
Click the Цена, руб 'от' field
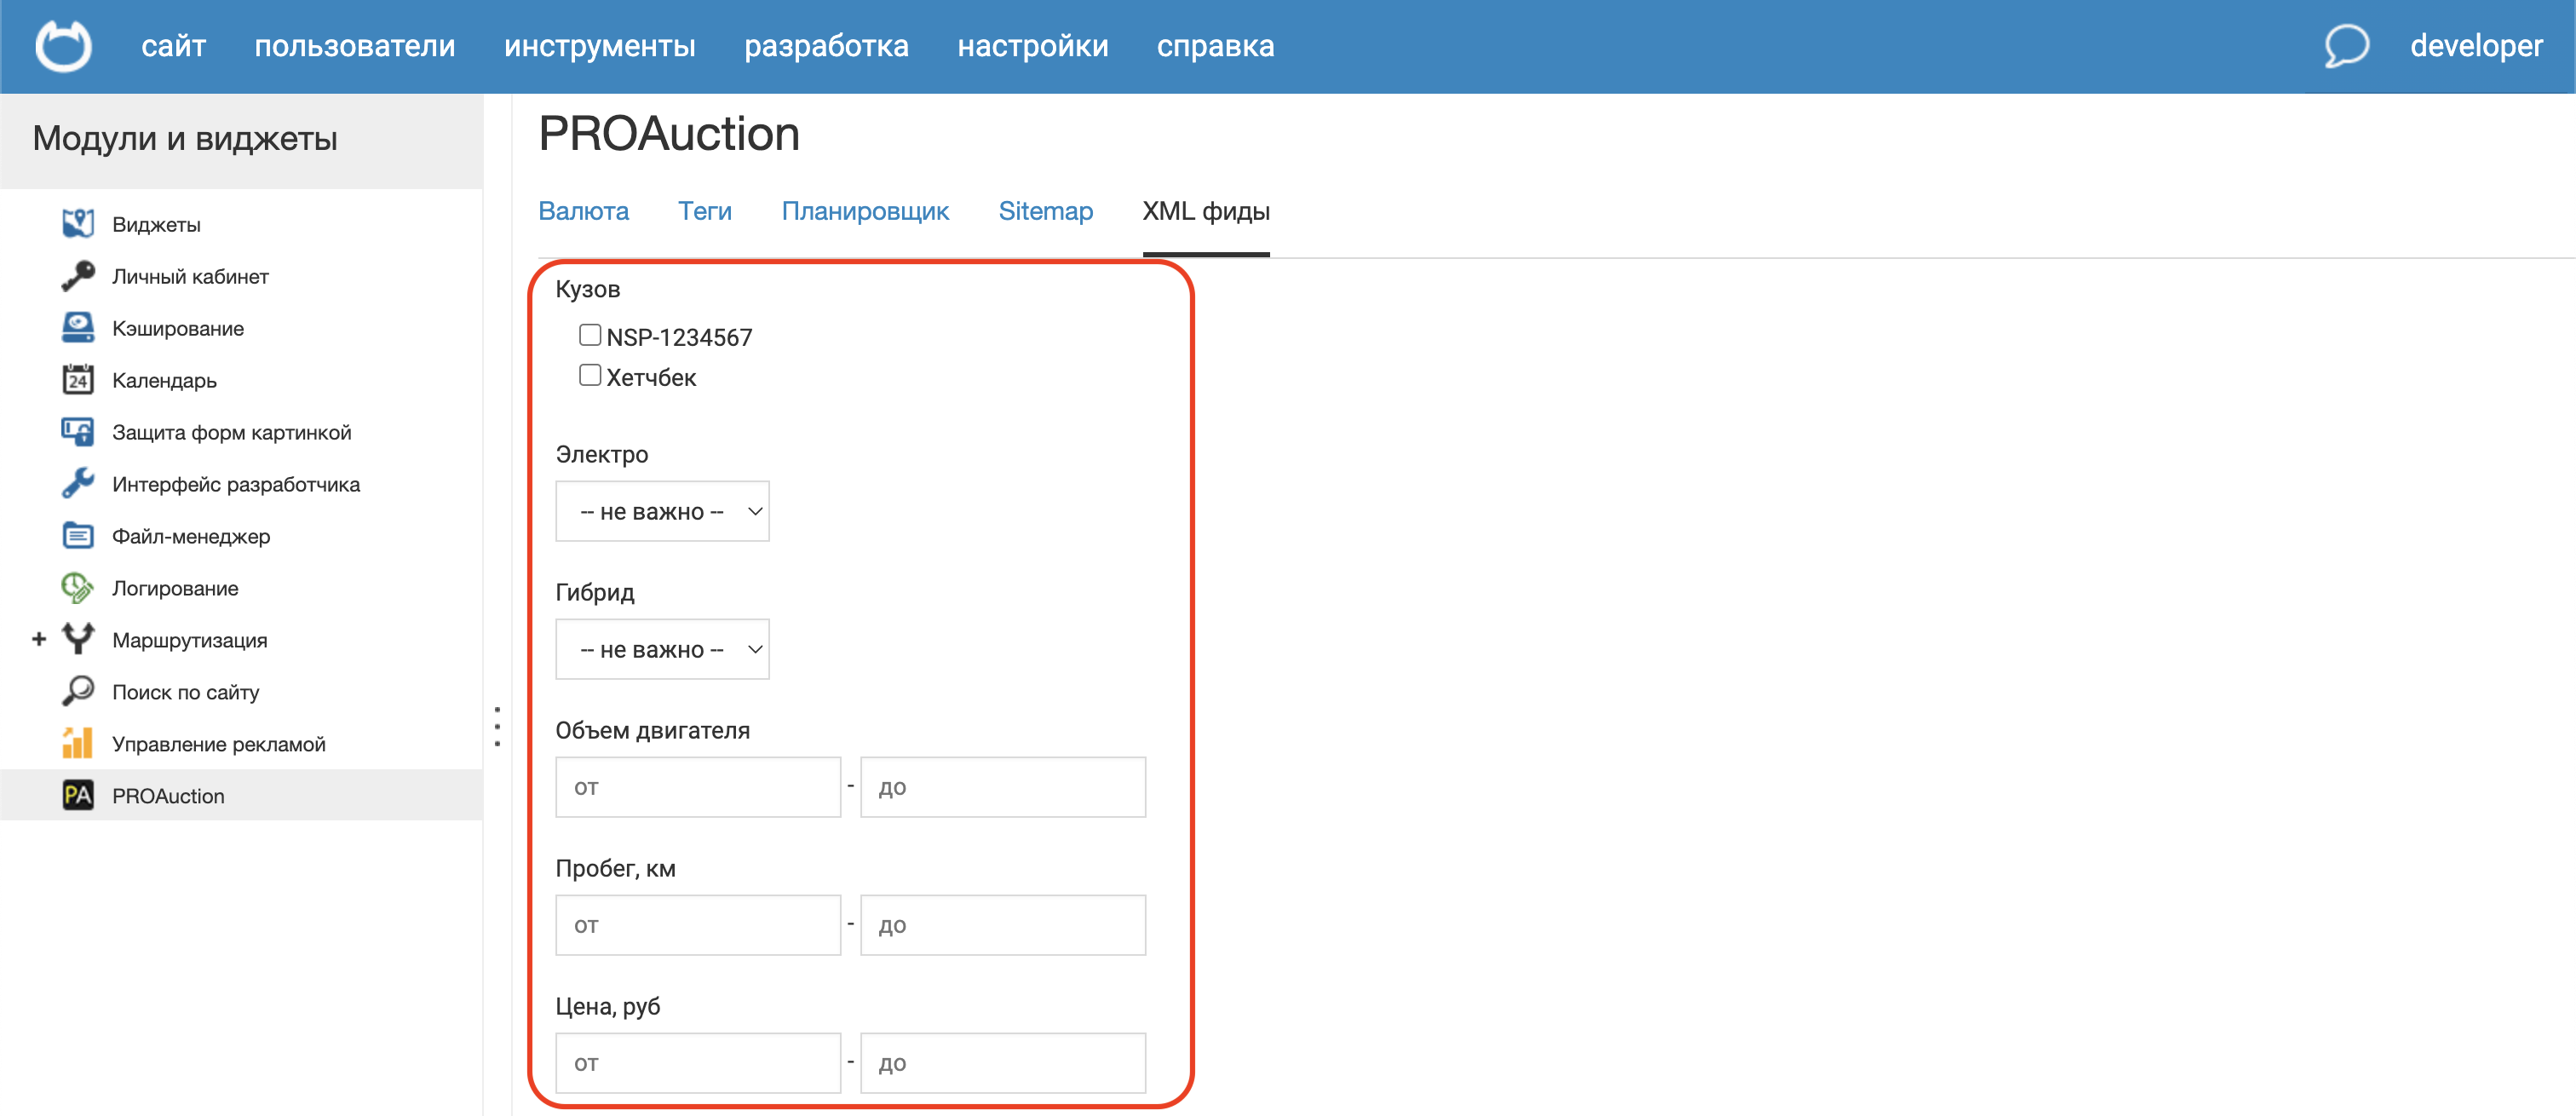tap(698, 1063)
